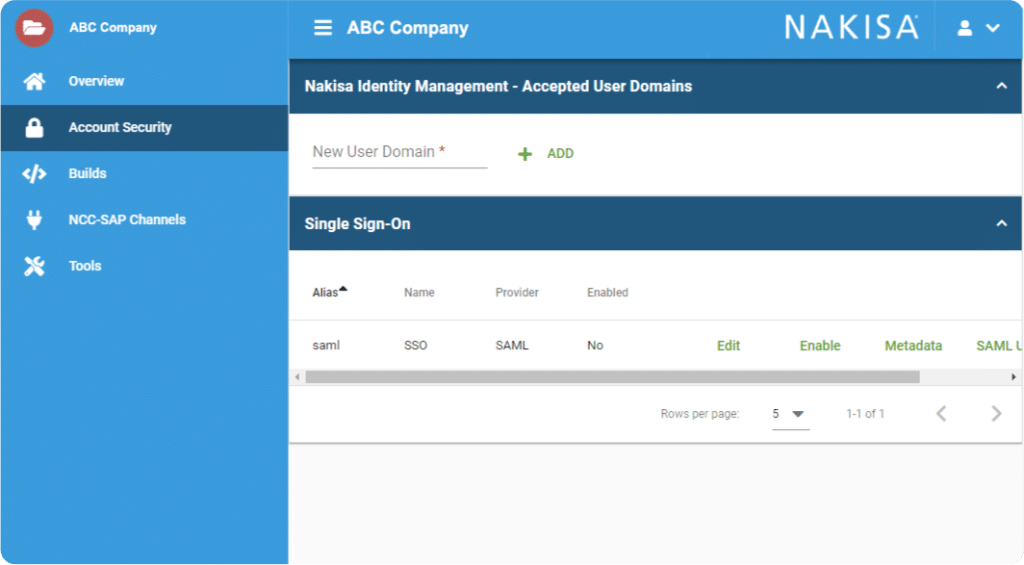The width and height of the screenshot is (1024, 565).
Task: Click the Builds code brackets icon
Action: tap(34, 174)
